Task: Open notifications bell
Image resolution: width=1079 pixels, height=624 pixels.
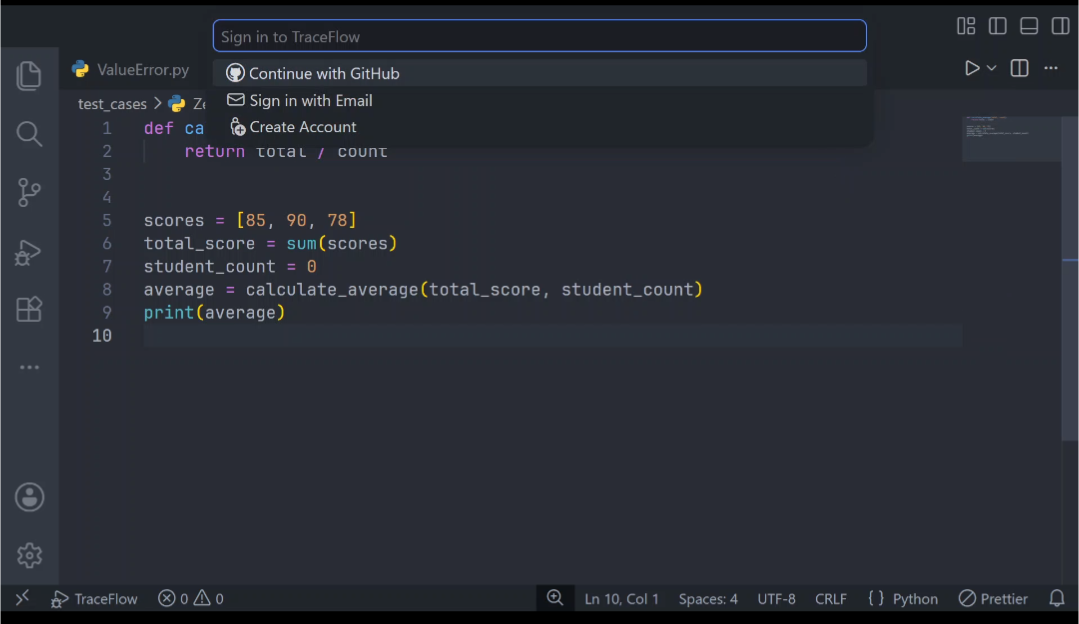Action: click(x=1057, y=599)
